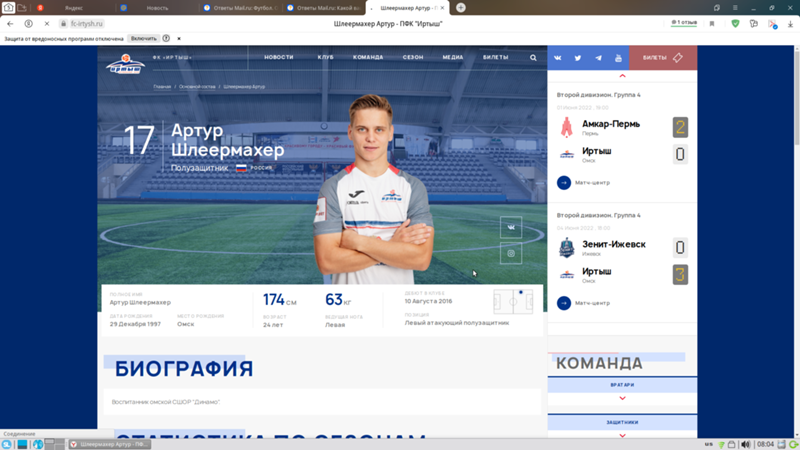This screenshot has height=450, width=800.
Task: Click the keyboard layout us indicator
Action: tap(708, 444)
